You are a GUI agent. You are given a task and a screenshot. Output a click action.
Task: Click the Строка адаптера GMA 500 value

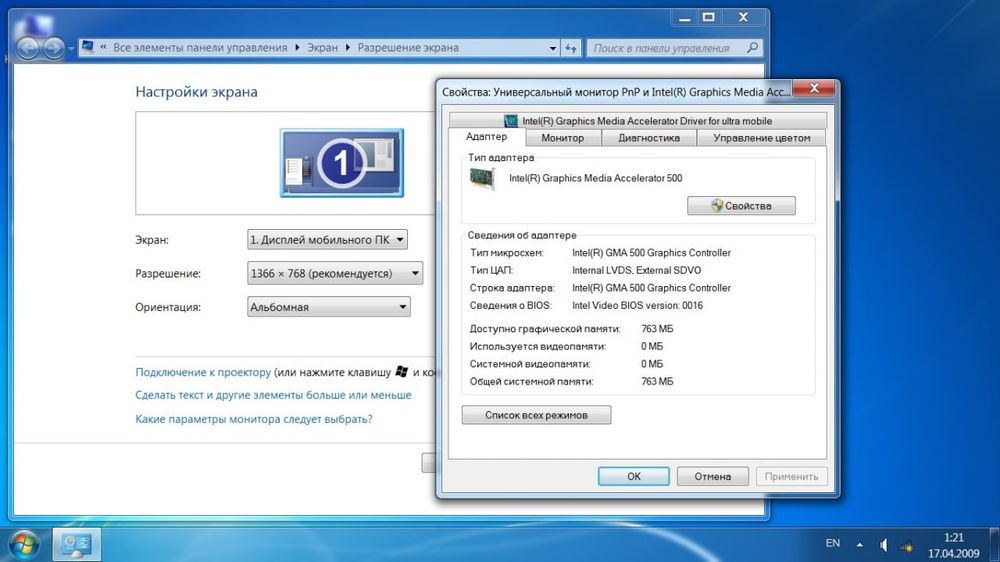[651, 288]
